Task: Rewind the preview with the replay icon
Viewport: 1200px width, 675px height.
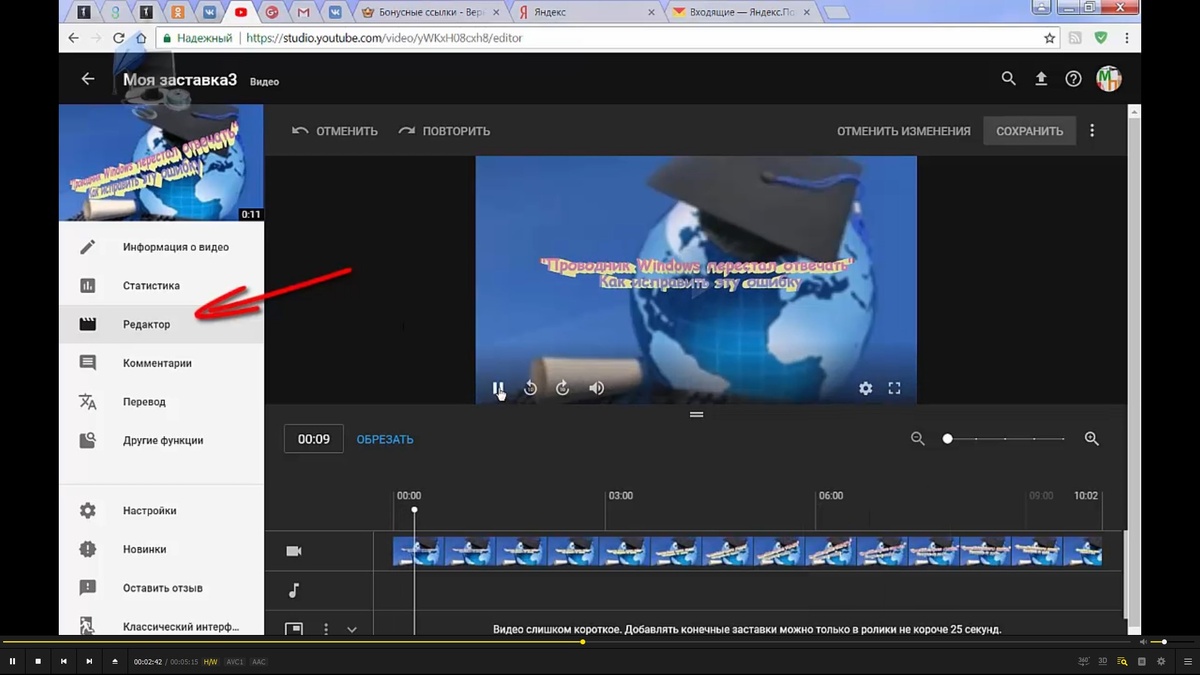Action: [531, 388]
